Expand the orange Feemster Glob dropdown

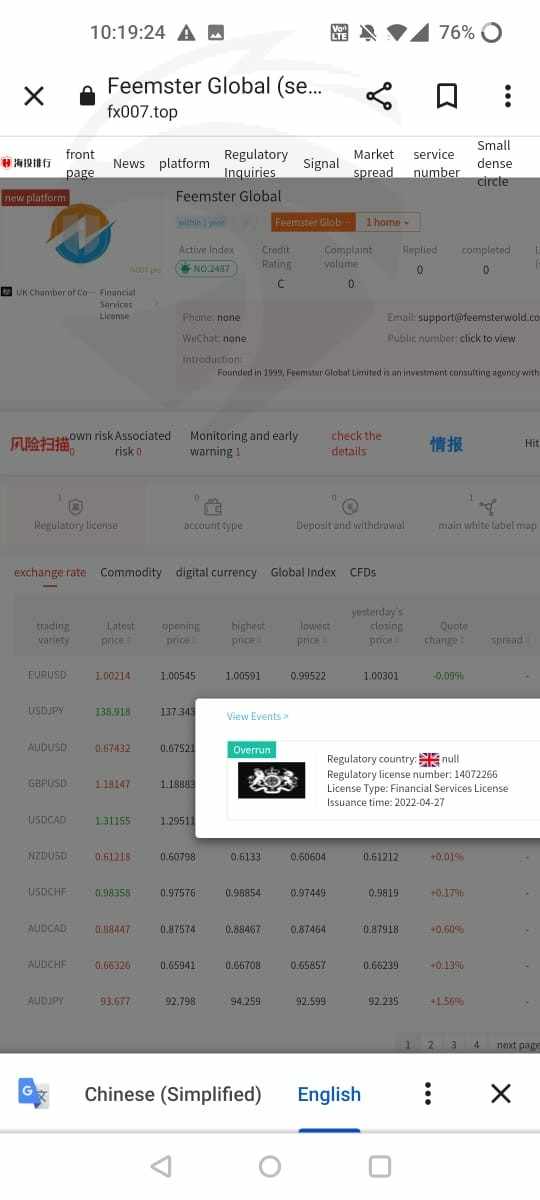(312, 222)
